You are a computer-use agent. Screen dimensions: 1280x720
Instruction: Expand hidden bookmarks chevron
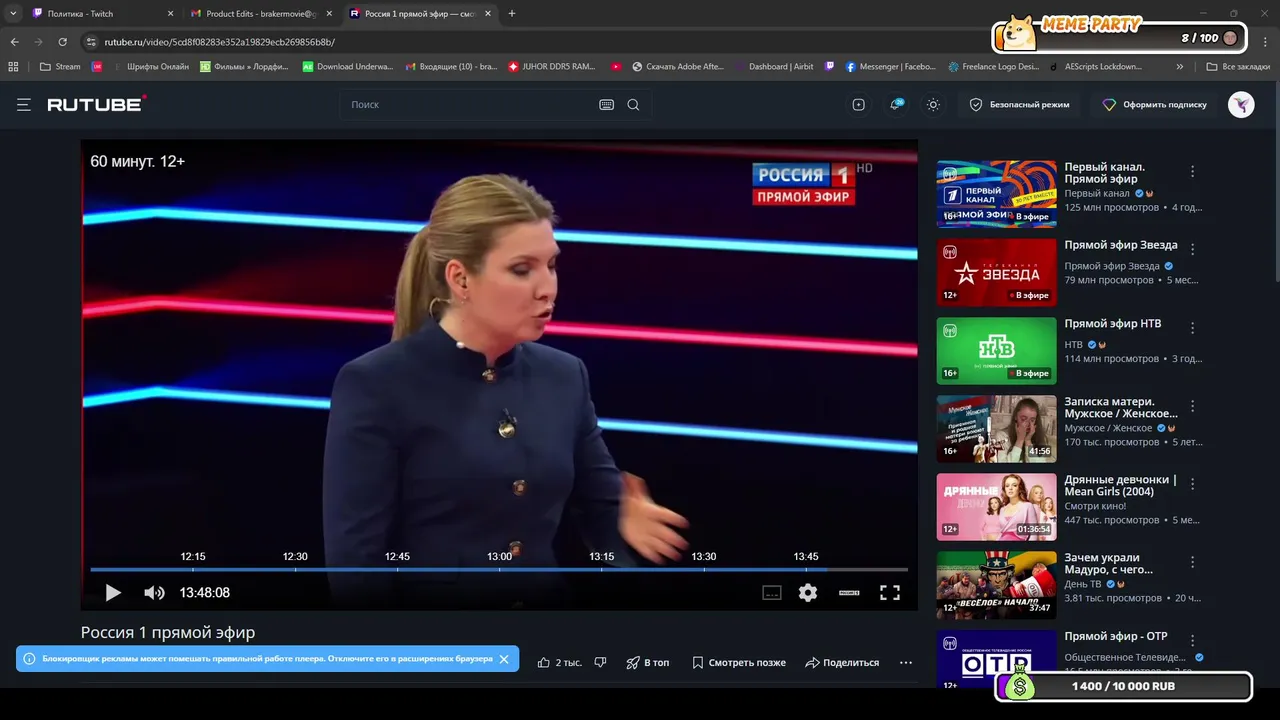1180,67
